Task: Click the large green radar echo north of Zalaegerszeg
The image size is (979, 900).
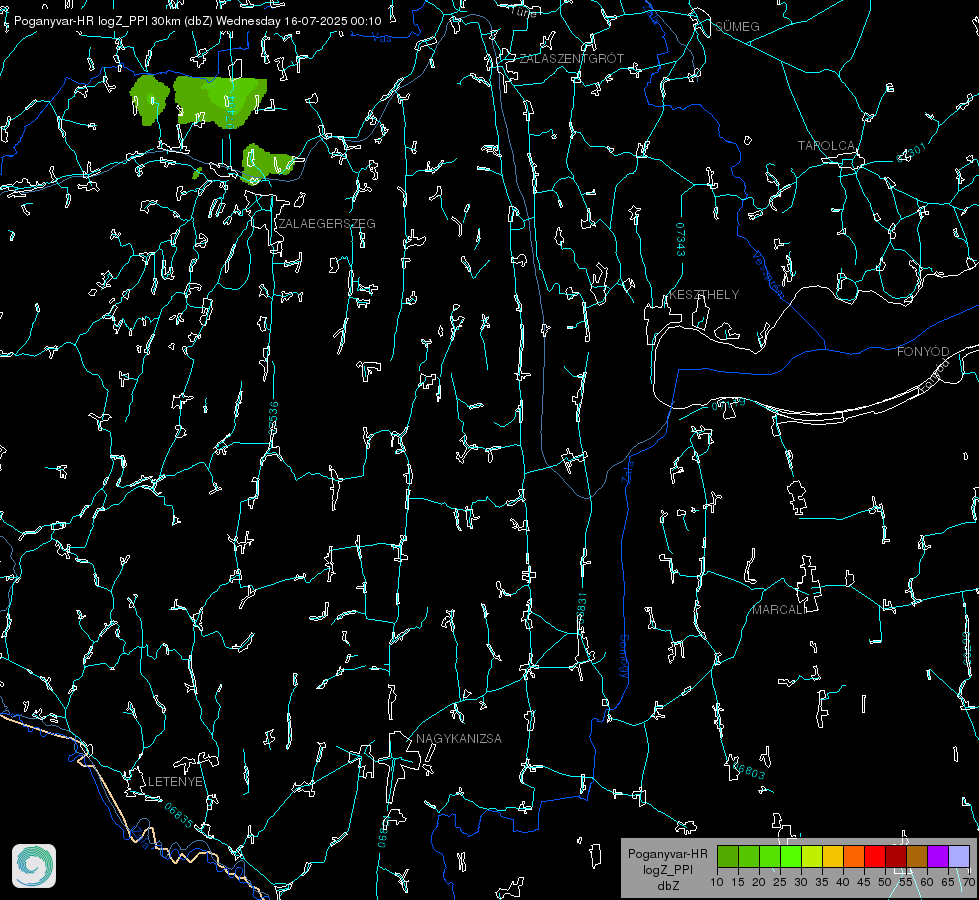Action: pyautogui.click(x=220, y=102)
